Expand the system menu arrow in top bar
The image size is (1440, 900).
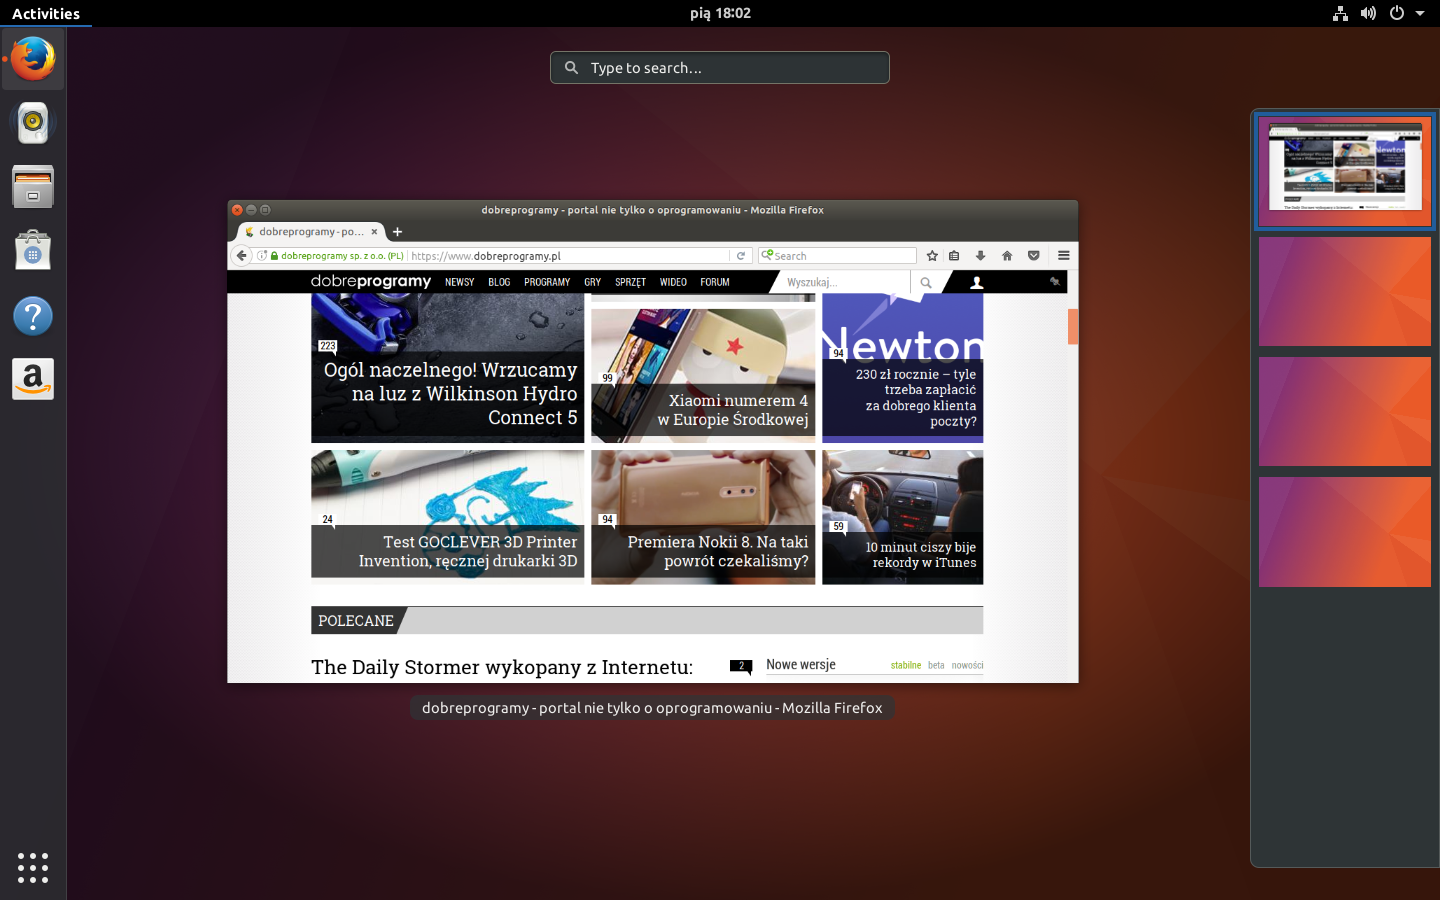pos(1420,14)
